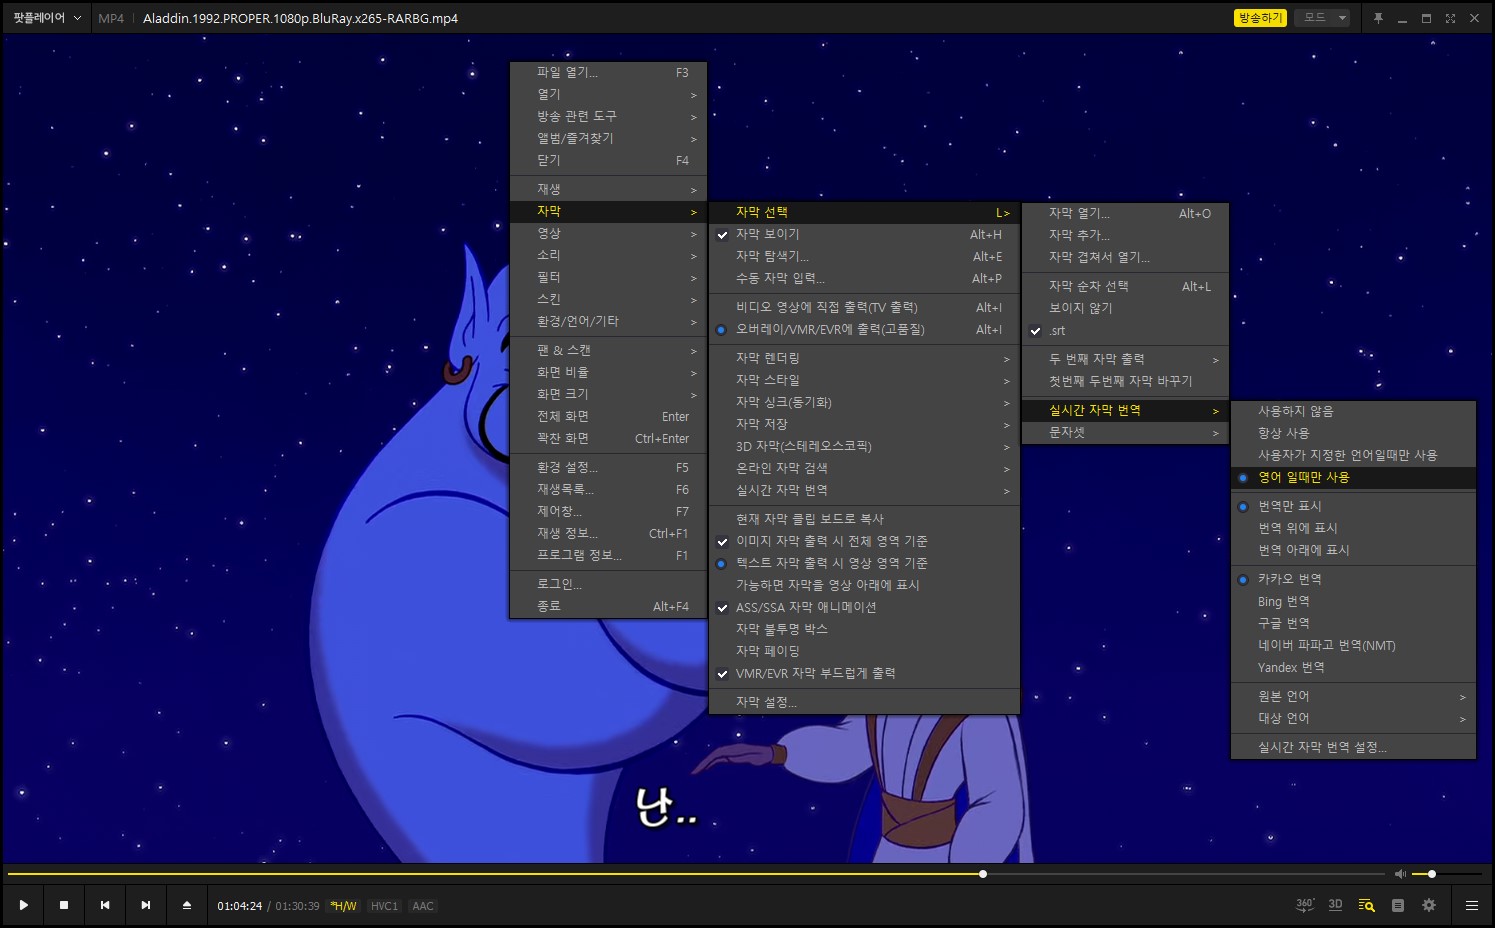Expand 자막 렌더링 submenu

tap(864, 358)
